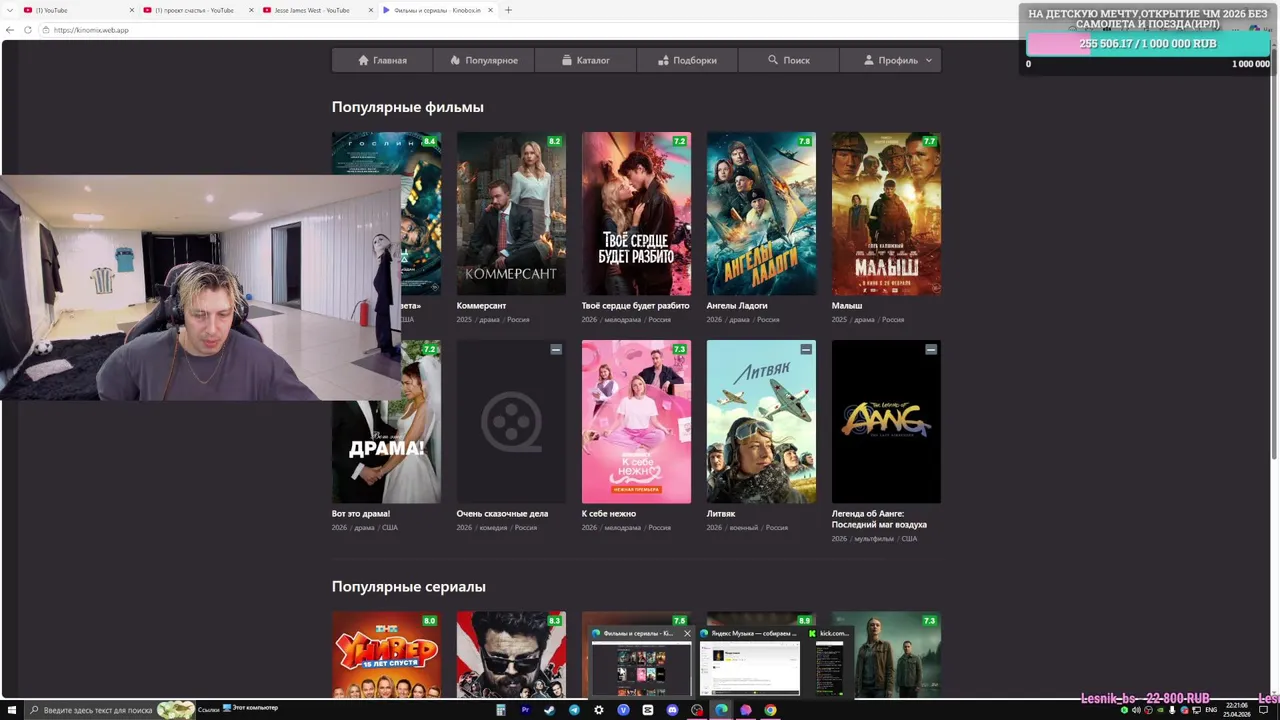Open the taskbar clock and date

tap(1237, 710)
